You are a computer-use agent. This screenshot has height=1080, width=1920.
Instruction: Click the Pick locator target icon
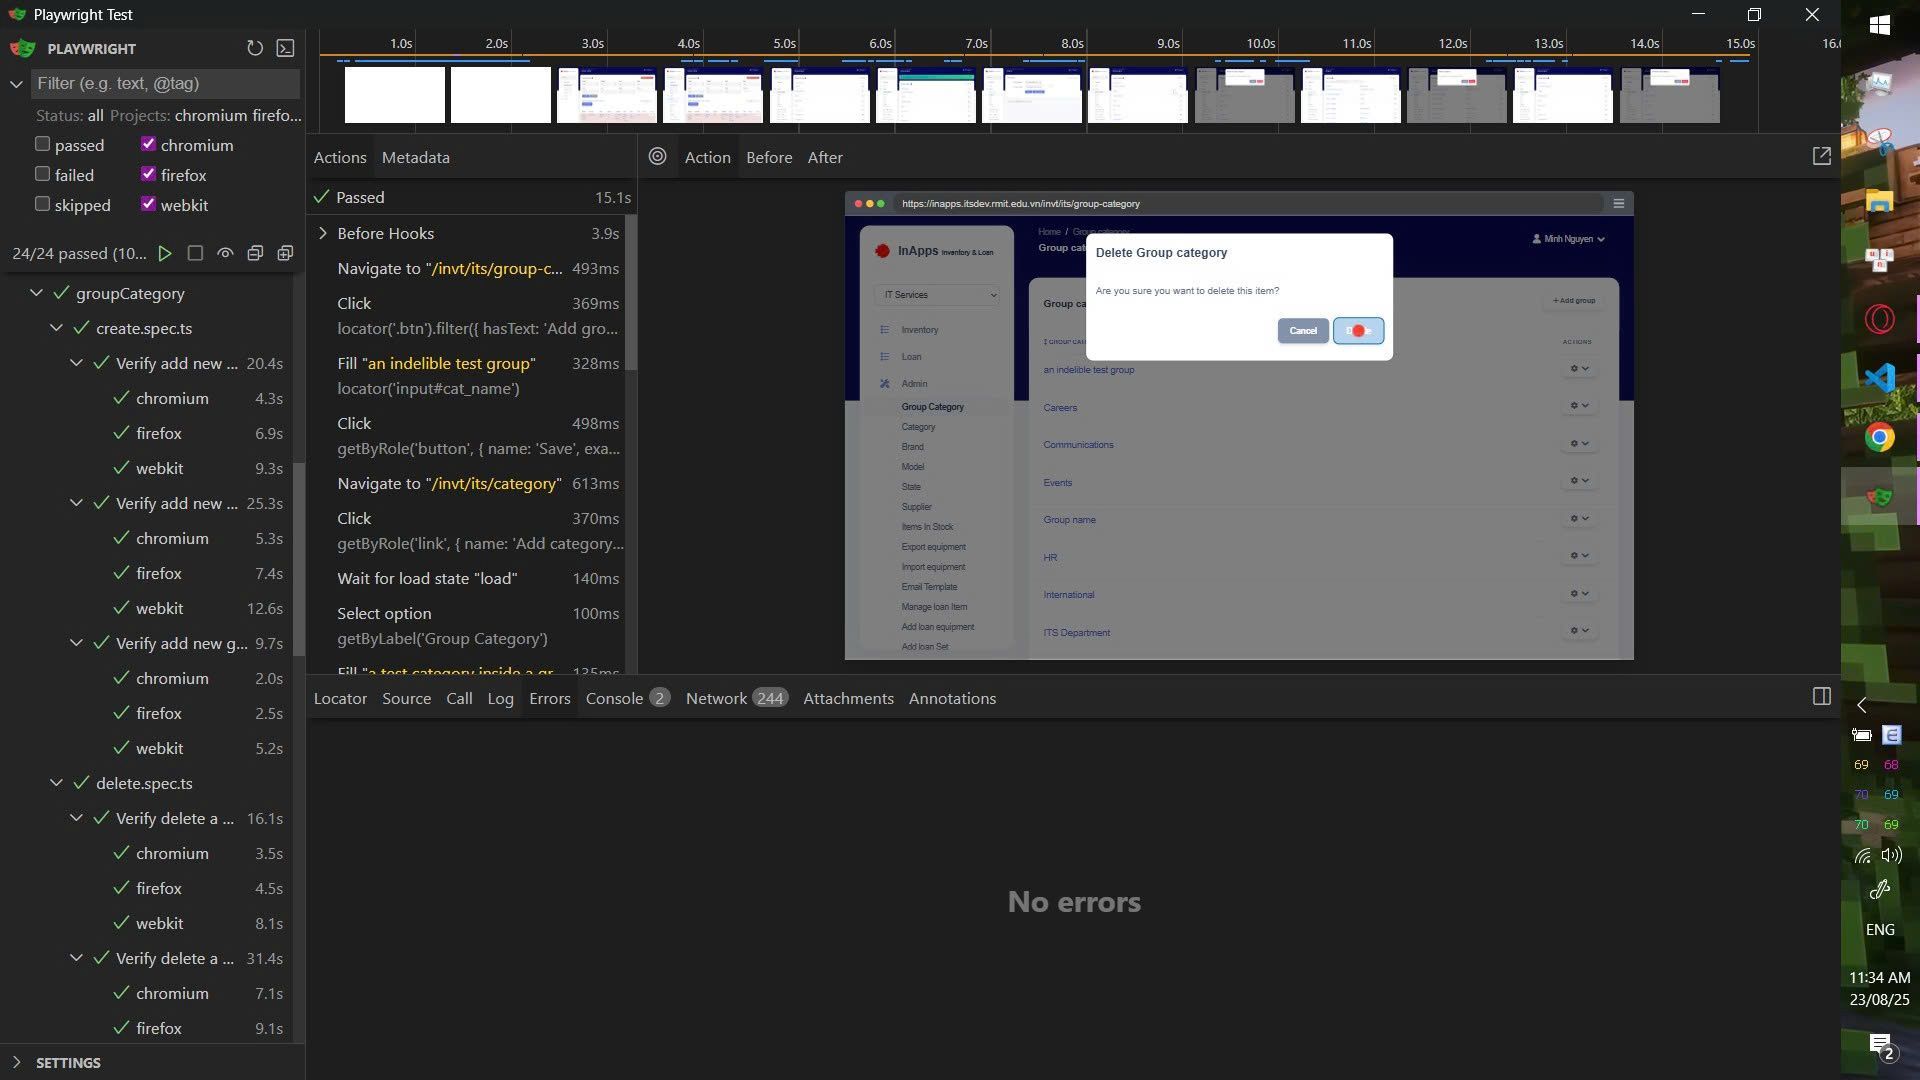(657, 157)
